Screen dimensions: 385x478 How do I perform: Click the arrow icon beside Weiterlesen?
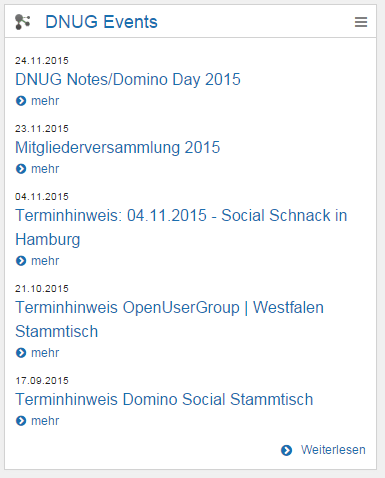pyautogui.click(x=286, y=450)
